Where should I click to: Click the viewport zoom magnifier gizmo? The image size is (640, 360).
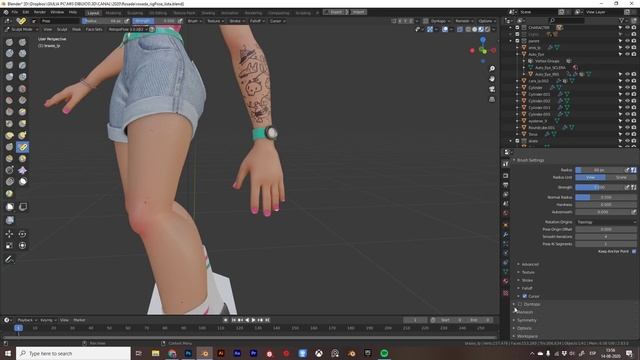coord(492,69)
